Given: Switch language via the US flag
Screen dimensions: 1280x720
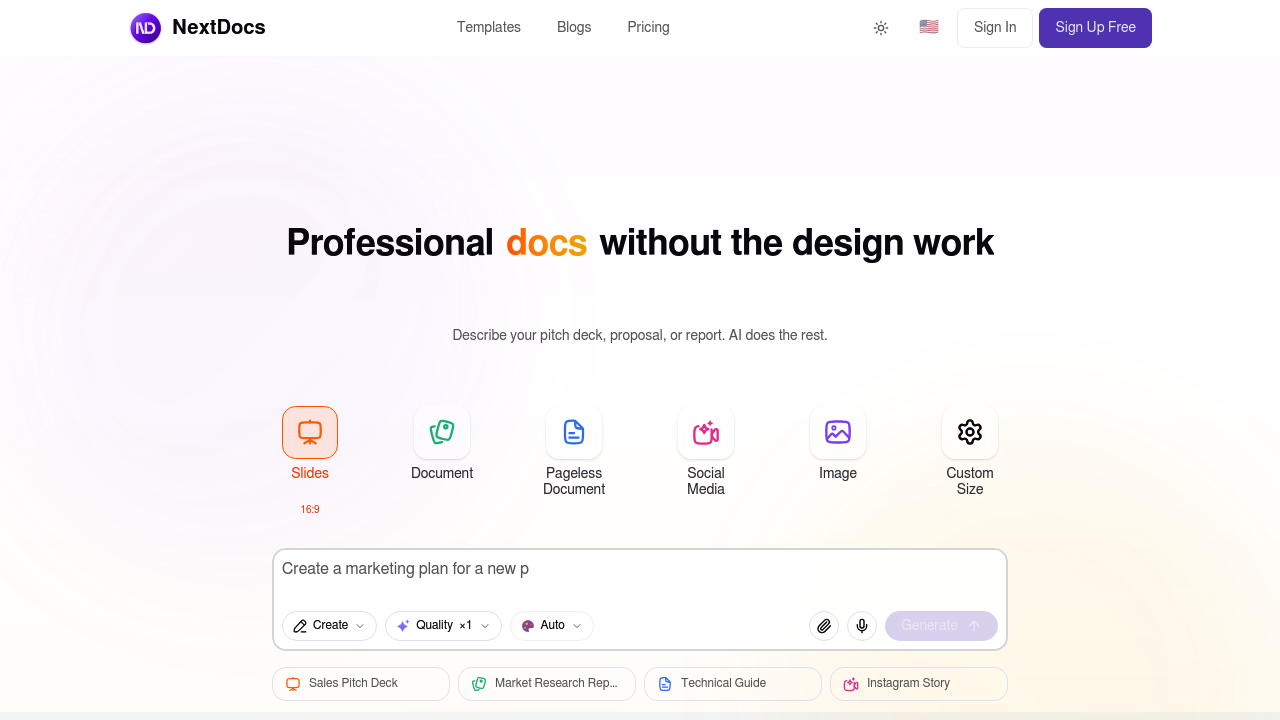Looking at the screenshot, I should tap(928, 27).
